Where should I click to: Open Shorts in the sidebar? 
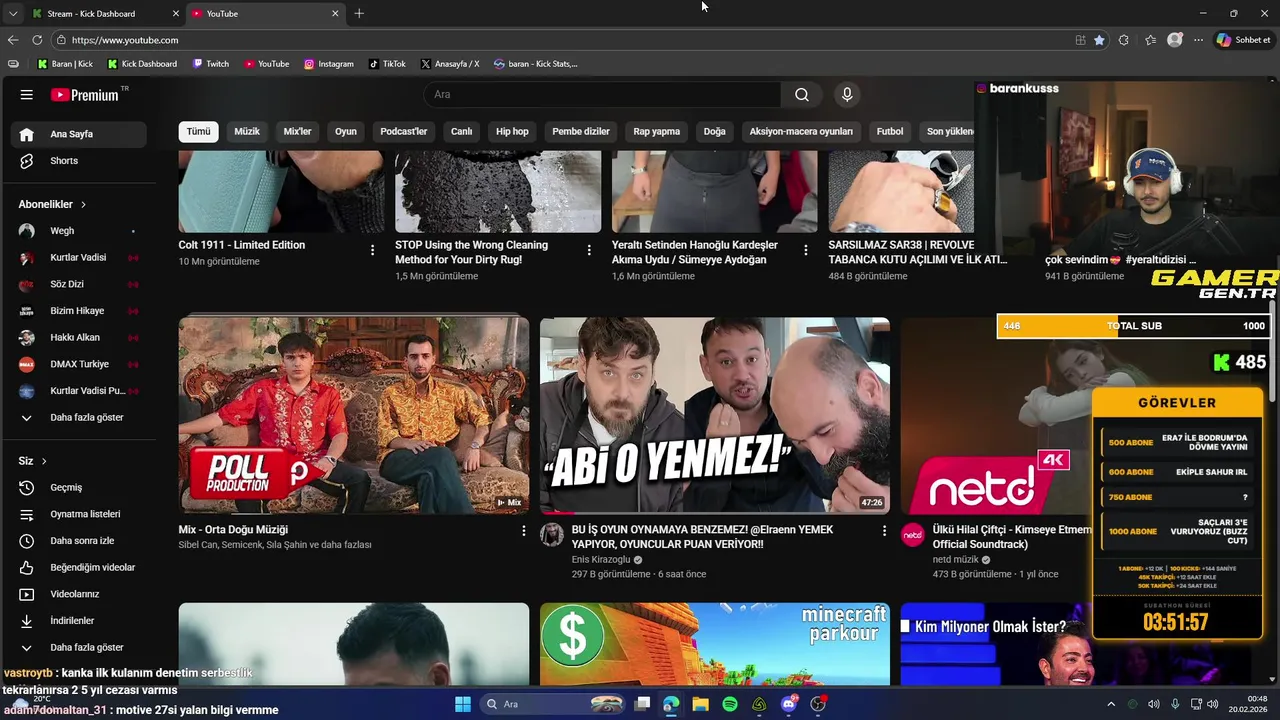(79, 161)
